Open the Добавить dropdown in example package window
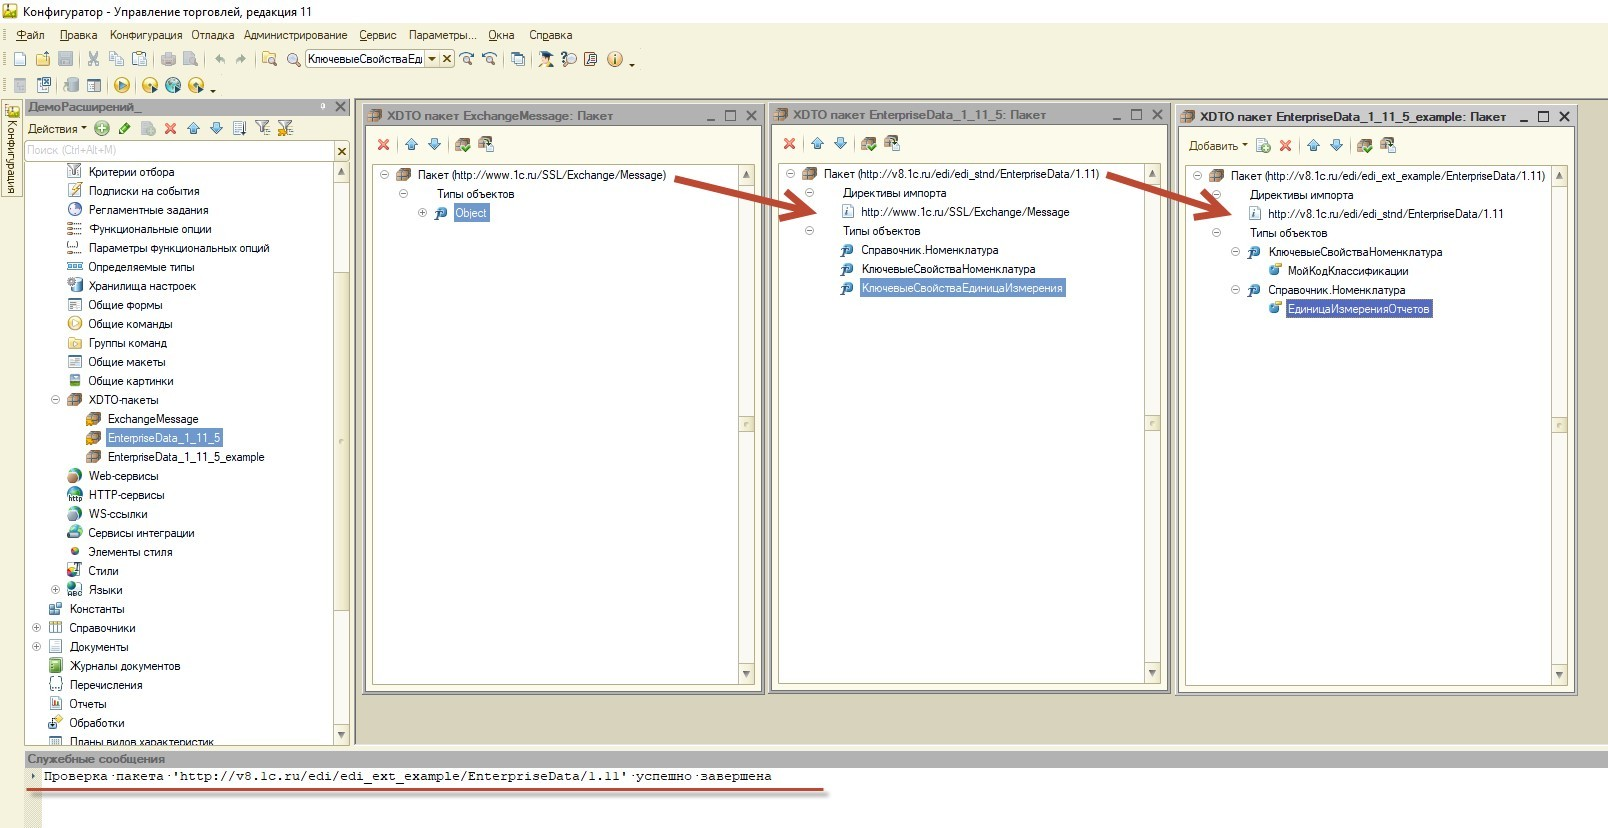This screenshot has width=1608, height=828. 1218,146
